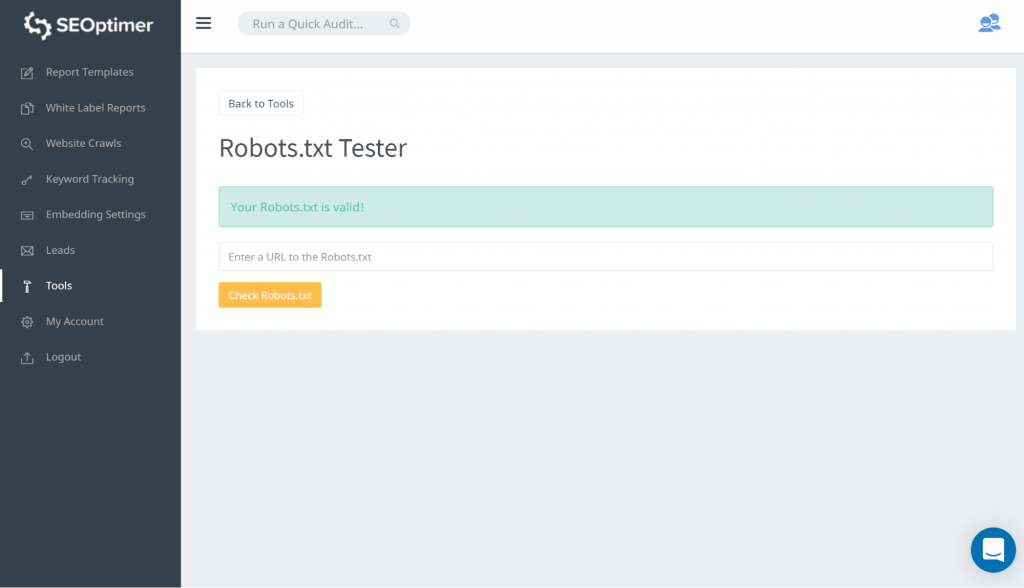Viewport: 1024px width, 588px height.
Task: Click the Leads envelope icon
Action: 27,251
